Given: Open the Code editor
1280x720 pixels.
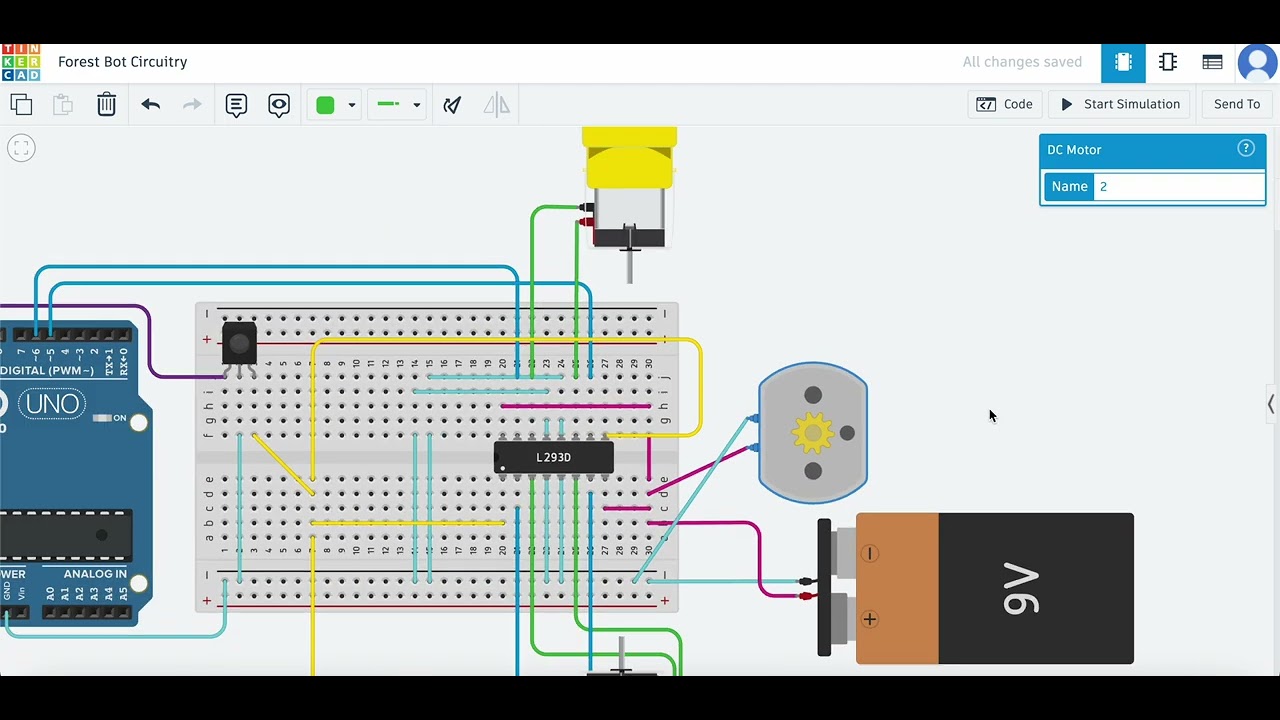Looking at the screenshot, I should tap(1005, 104).
